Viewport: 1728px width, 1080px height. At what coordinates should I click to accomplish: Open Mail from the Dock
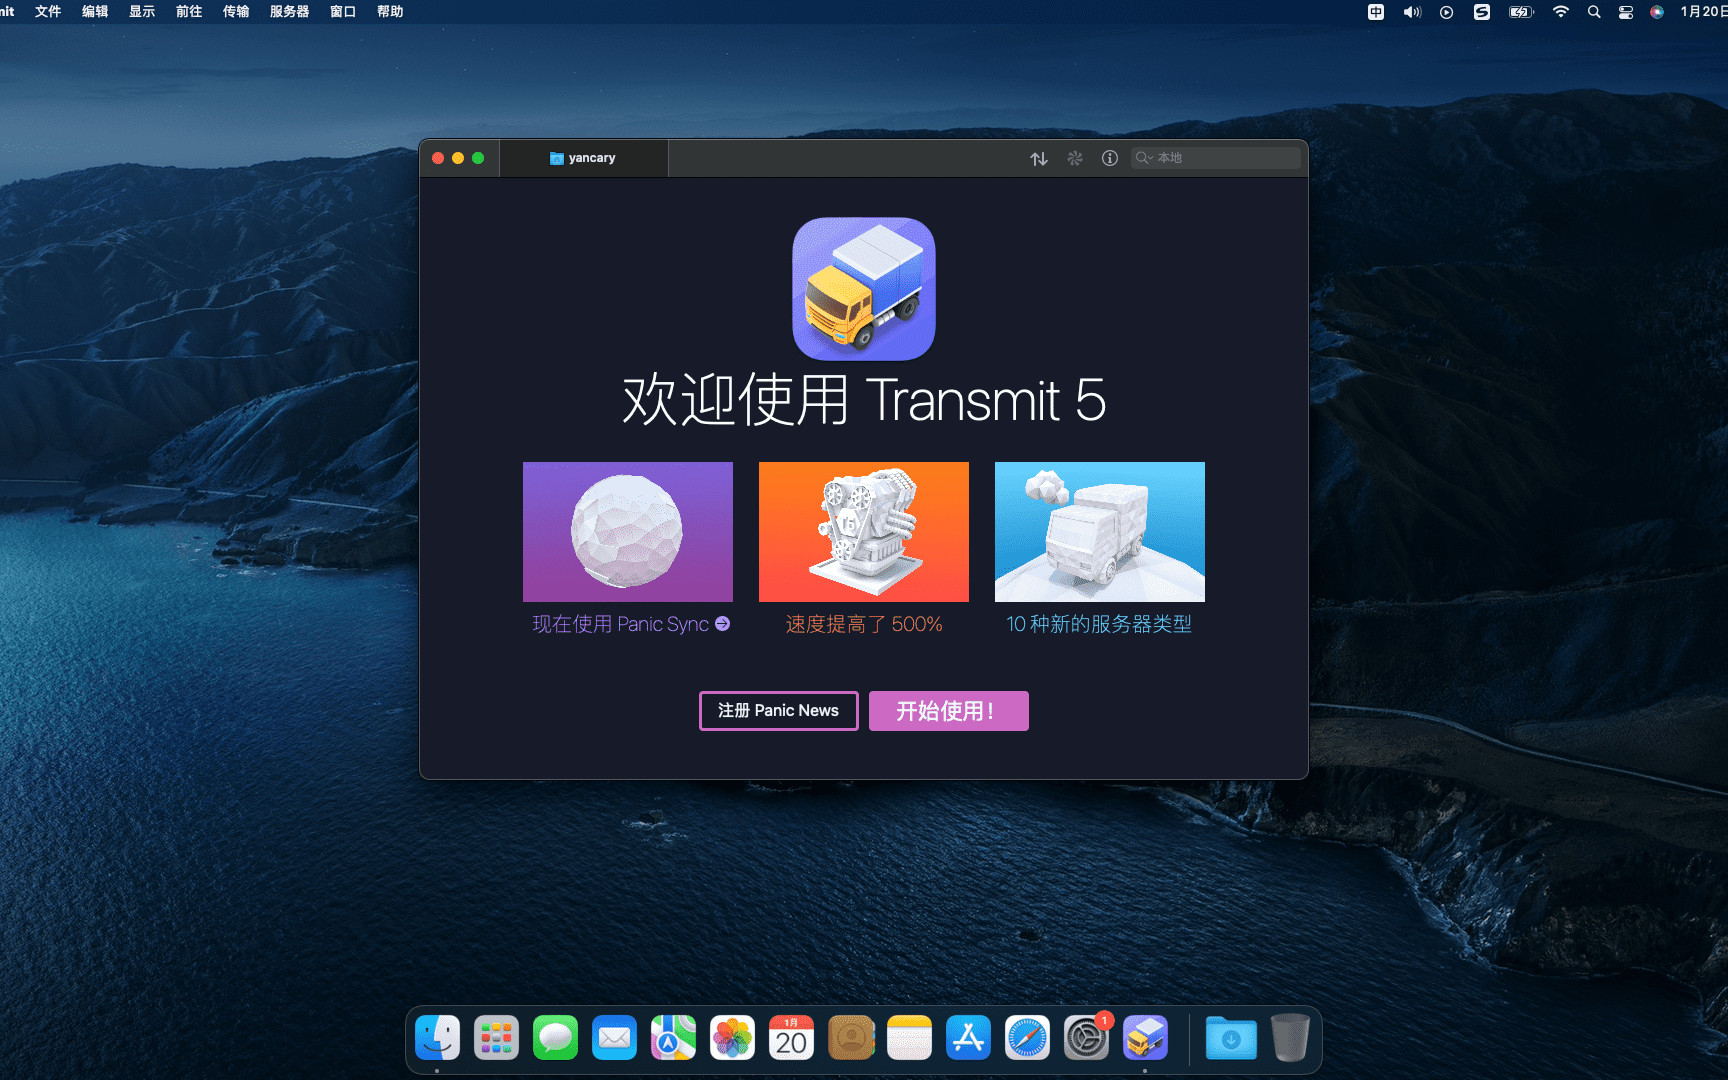tap(614, 1038)
